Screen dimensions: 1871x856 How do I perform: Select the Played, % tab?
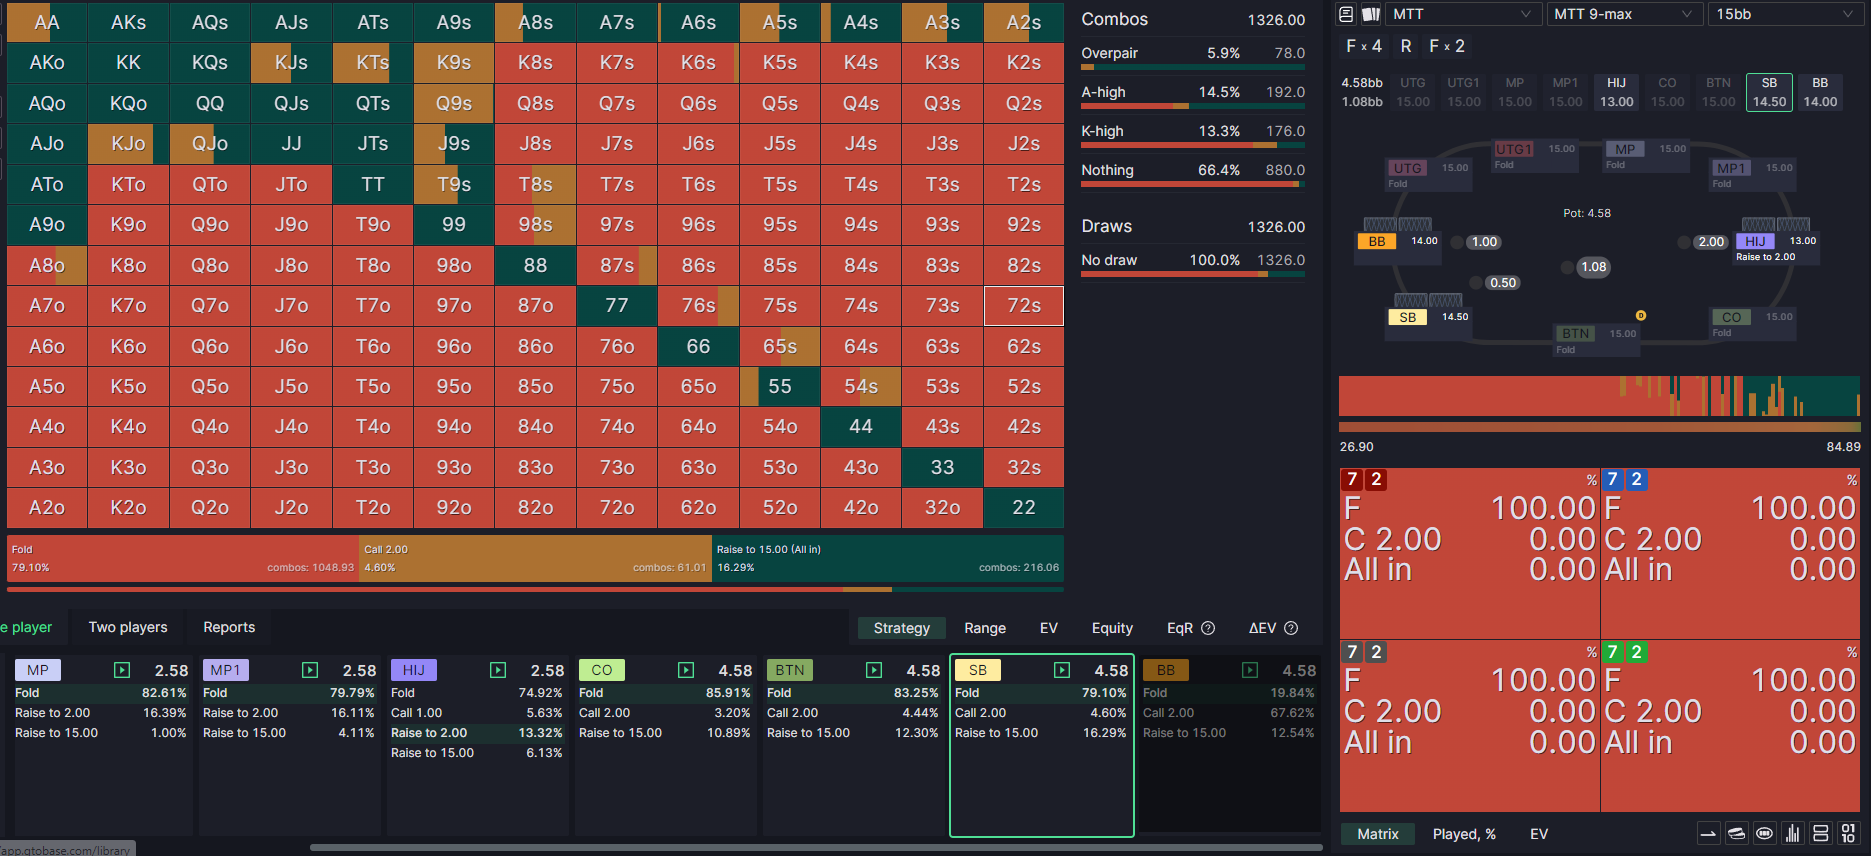coord(1464,834)
